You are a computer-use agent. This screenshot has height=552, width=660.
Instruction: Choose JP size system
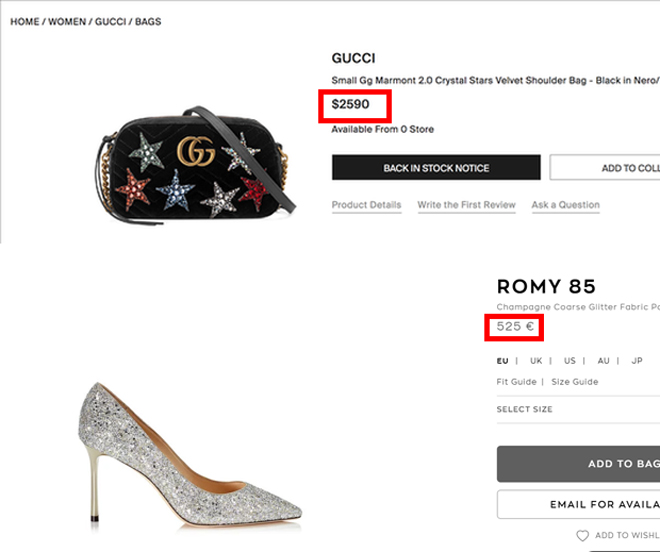click(x=637, y=361)
